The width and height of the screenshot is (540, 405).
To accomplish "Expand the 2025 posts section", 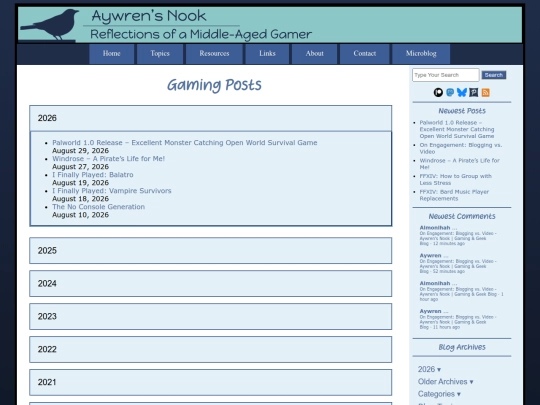I will [210, 250].
